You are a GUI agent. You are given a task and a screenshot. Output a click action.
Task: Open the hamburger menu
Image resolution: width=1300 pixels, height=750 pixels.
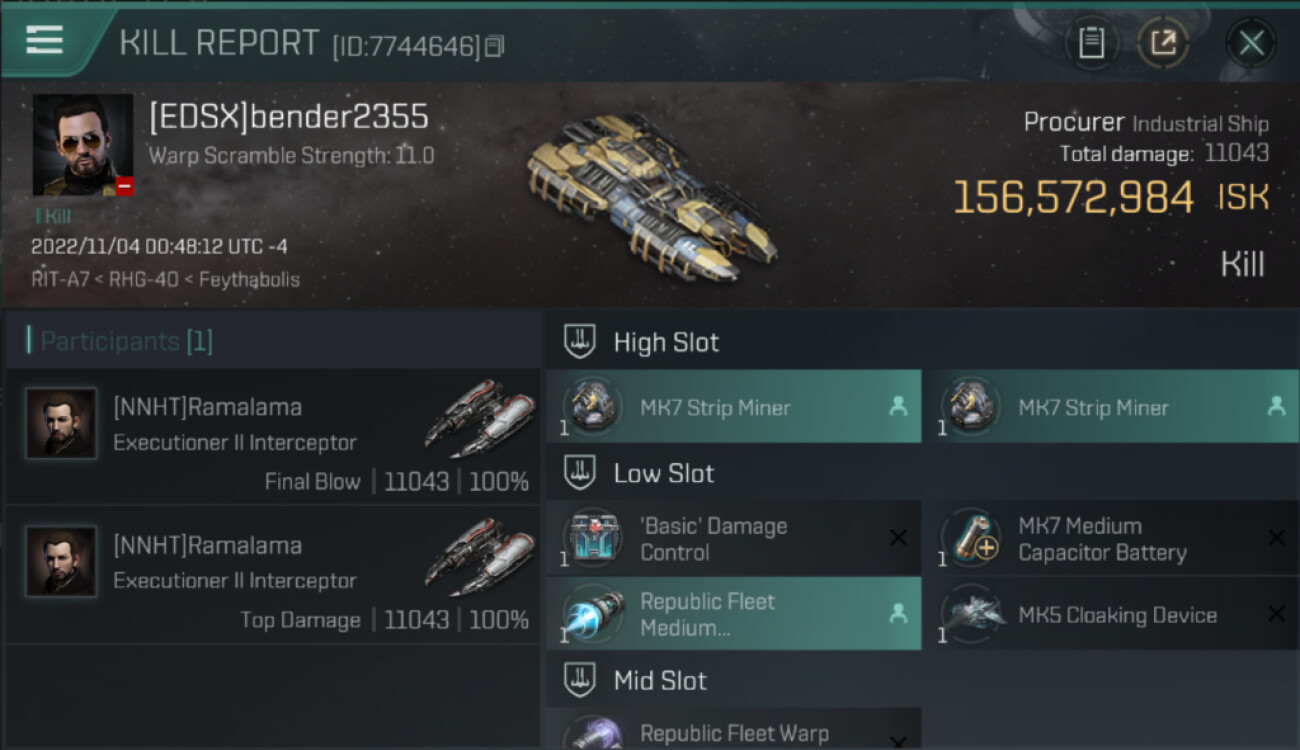tap(44, 40)
